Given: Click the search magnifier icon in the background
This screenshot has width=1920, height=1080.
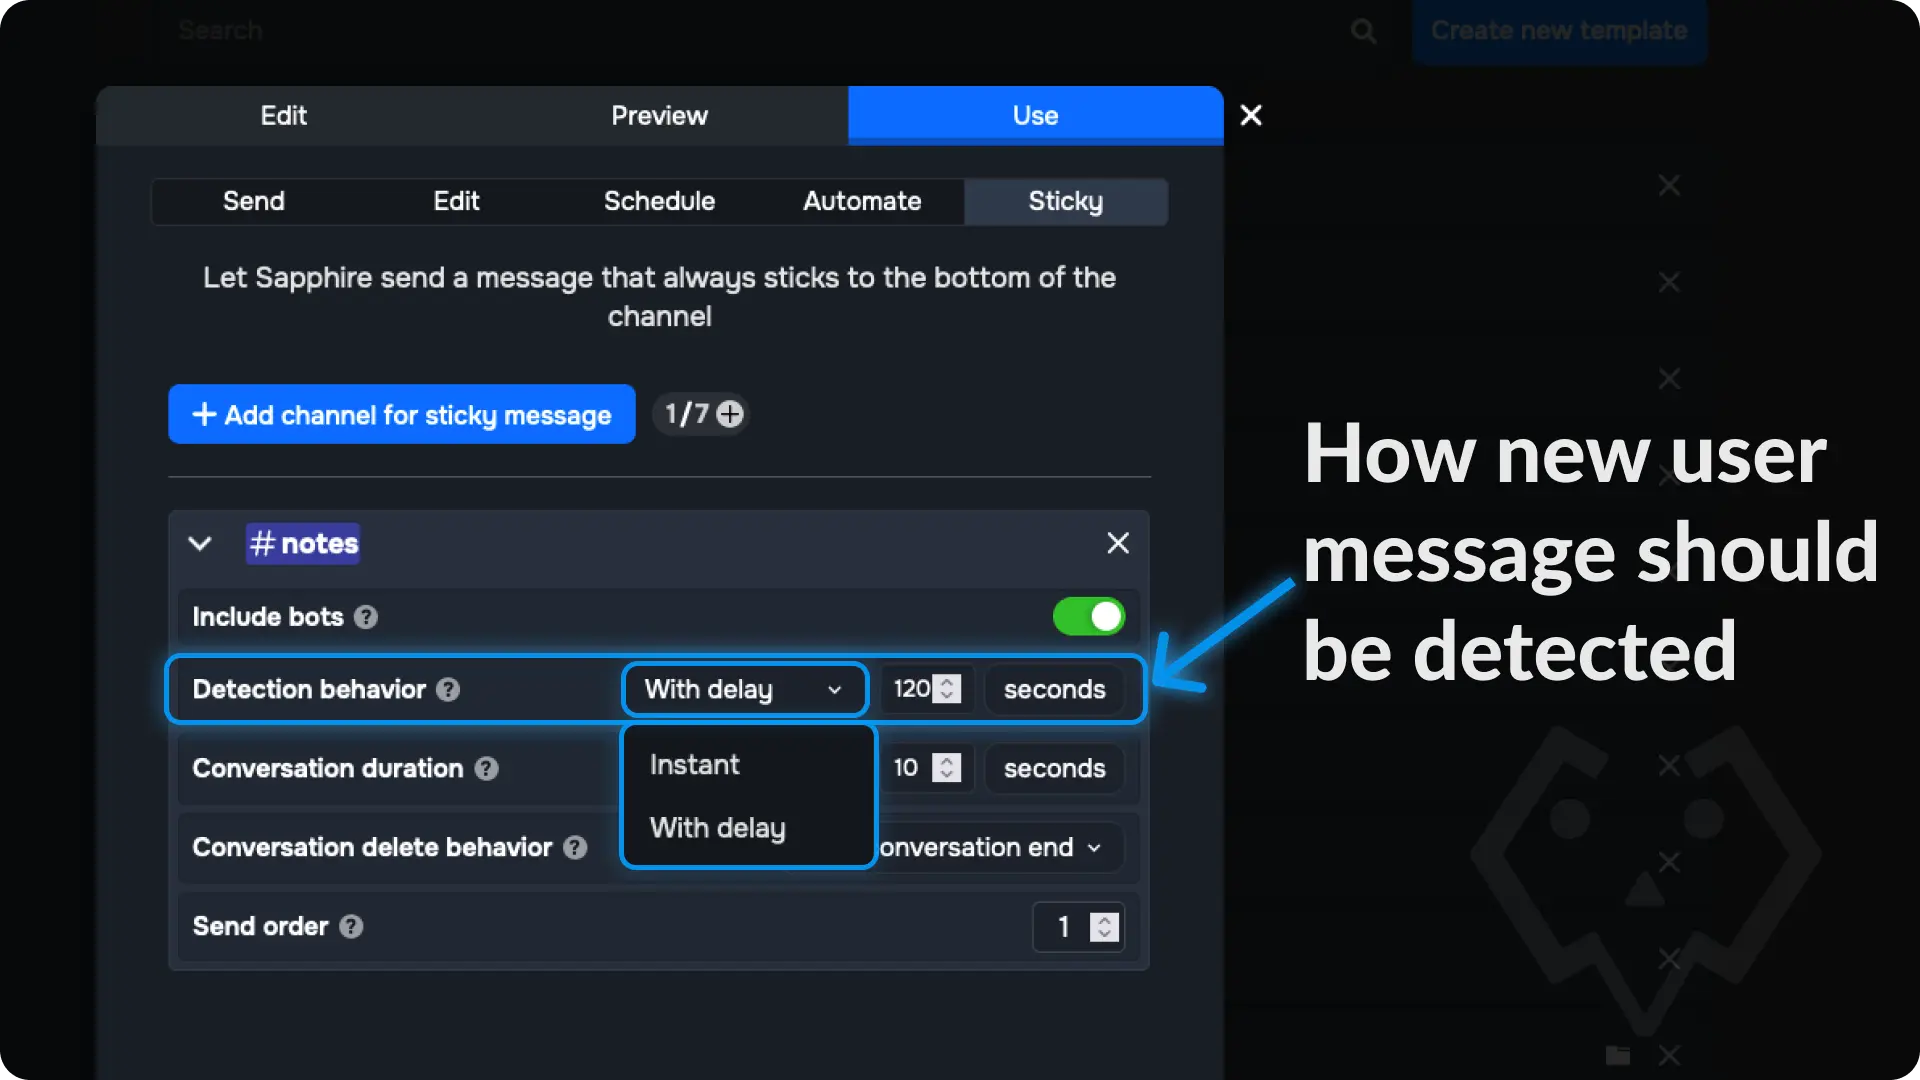Looking at the screenshot, I should 1363,31.
